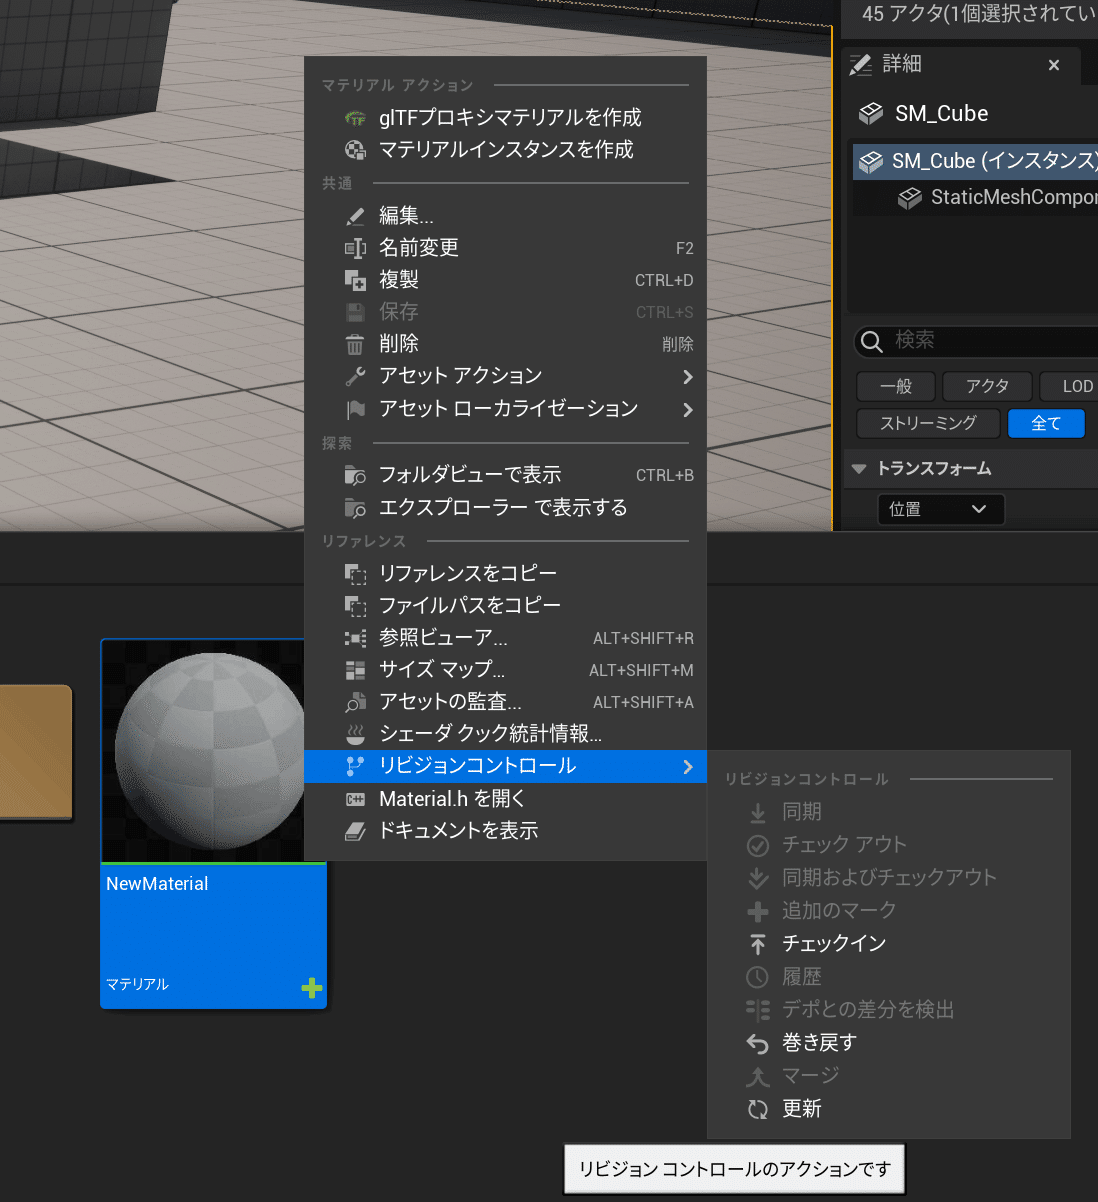Select ファイルパスをコピー menu entry

505,606
